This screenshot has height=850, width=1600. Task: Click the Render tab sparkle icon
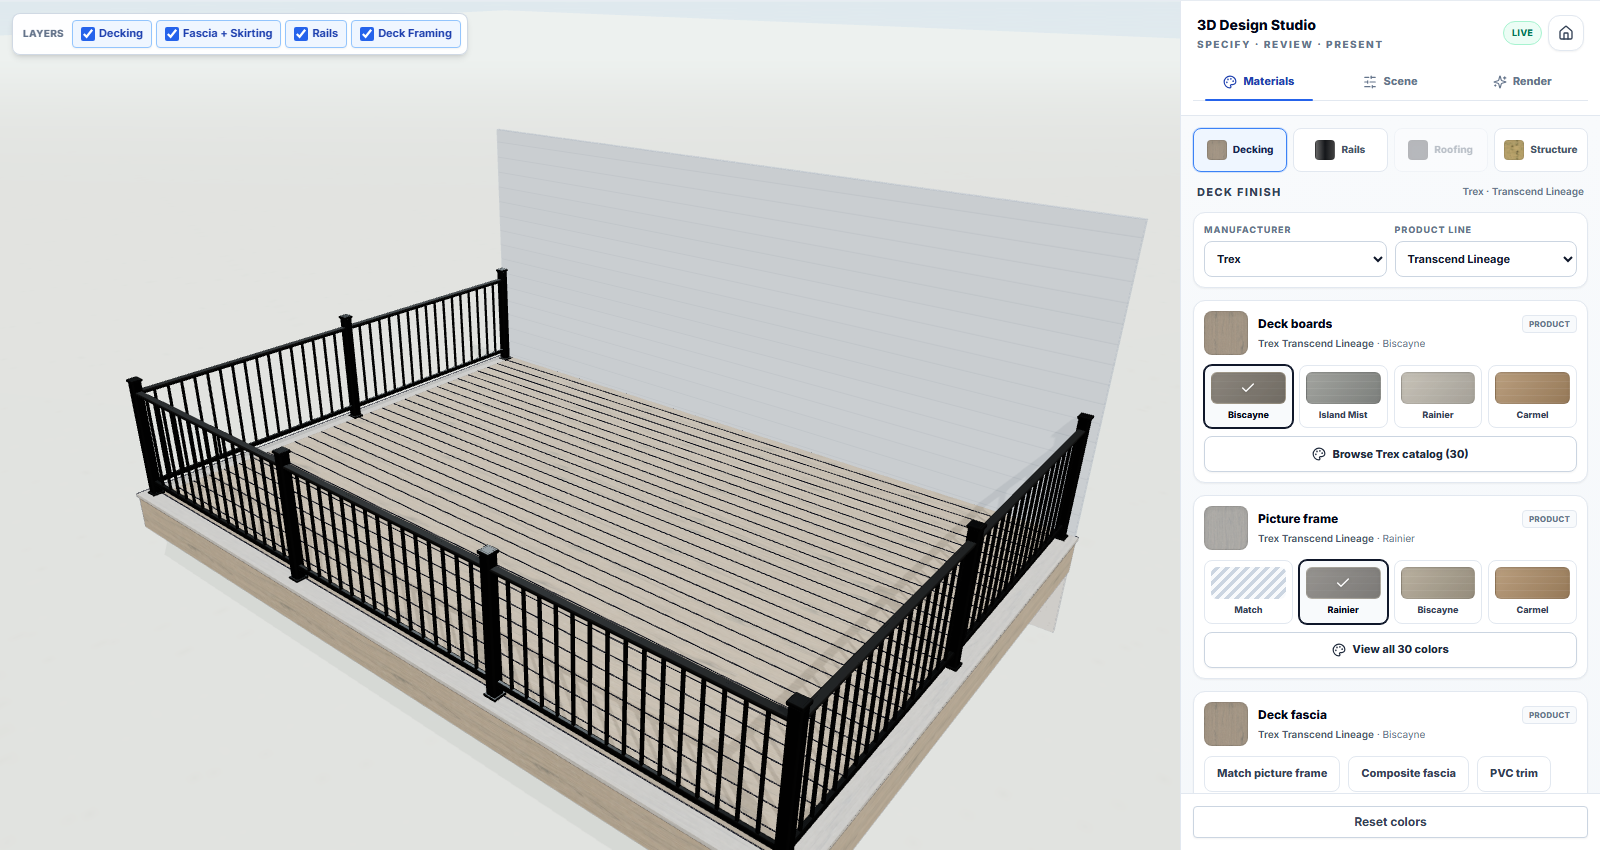(x=1499, y=82)
